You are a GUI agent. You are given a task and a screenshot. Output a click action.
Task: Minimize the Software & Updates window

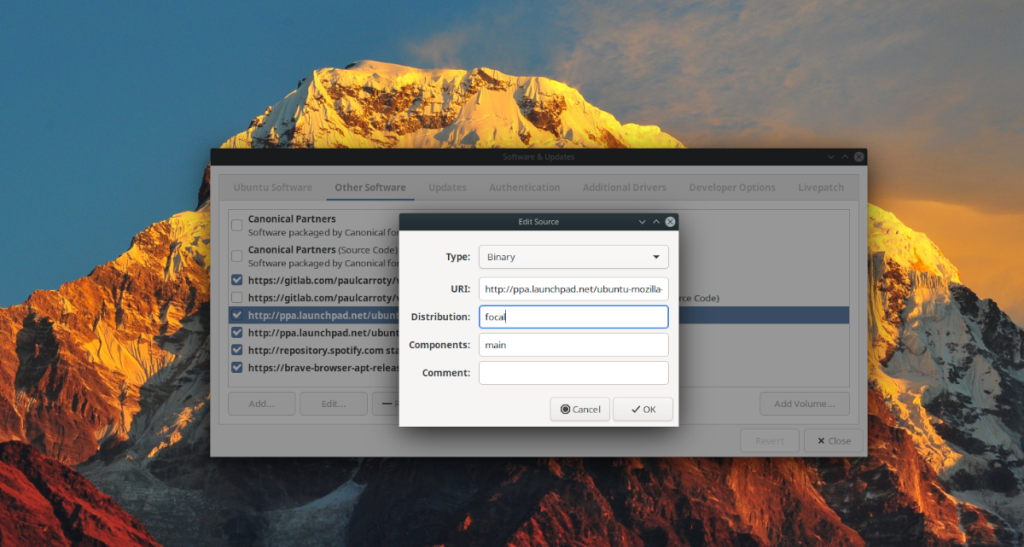(x=831, y=157)
